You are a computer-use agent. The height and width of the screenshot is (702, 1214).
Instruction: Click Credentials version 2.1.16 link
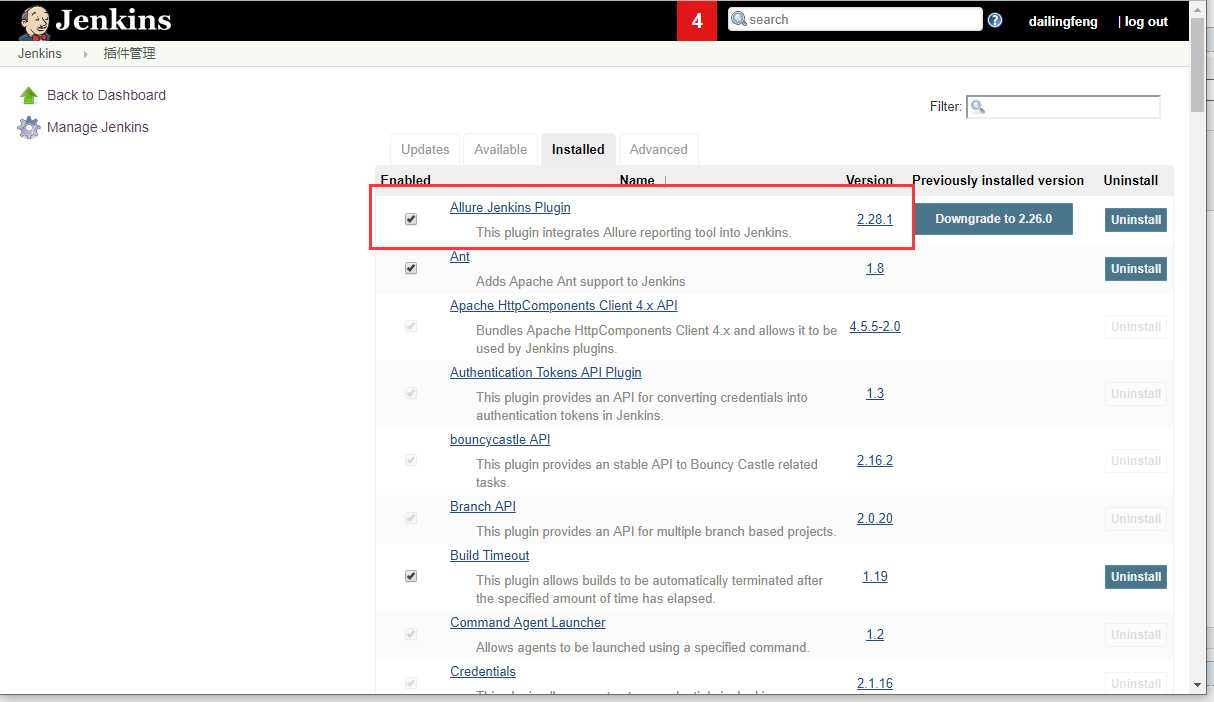click(x=875, y=683)
